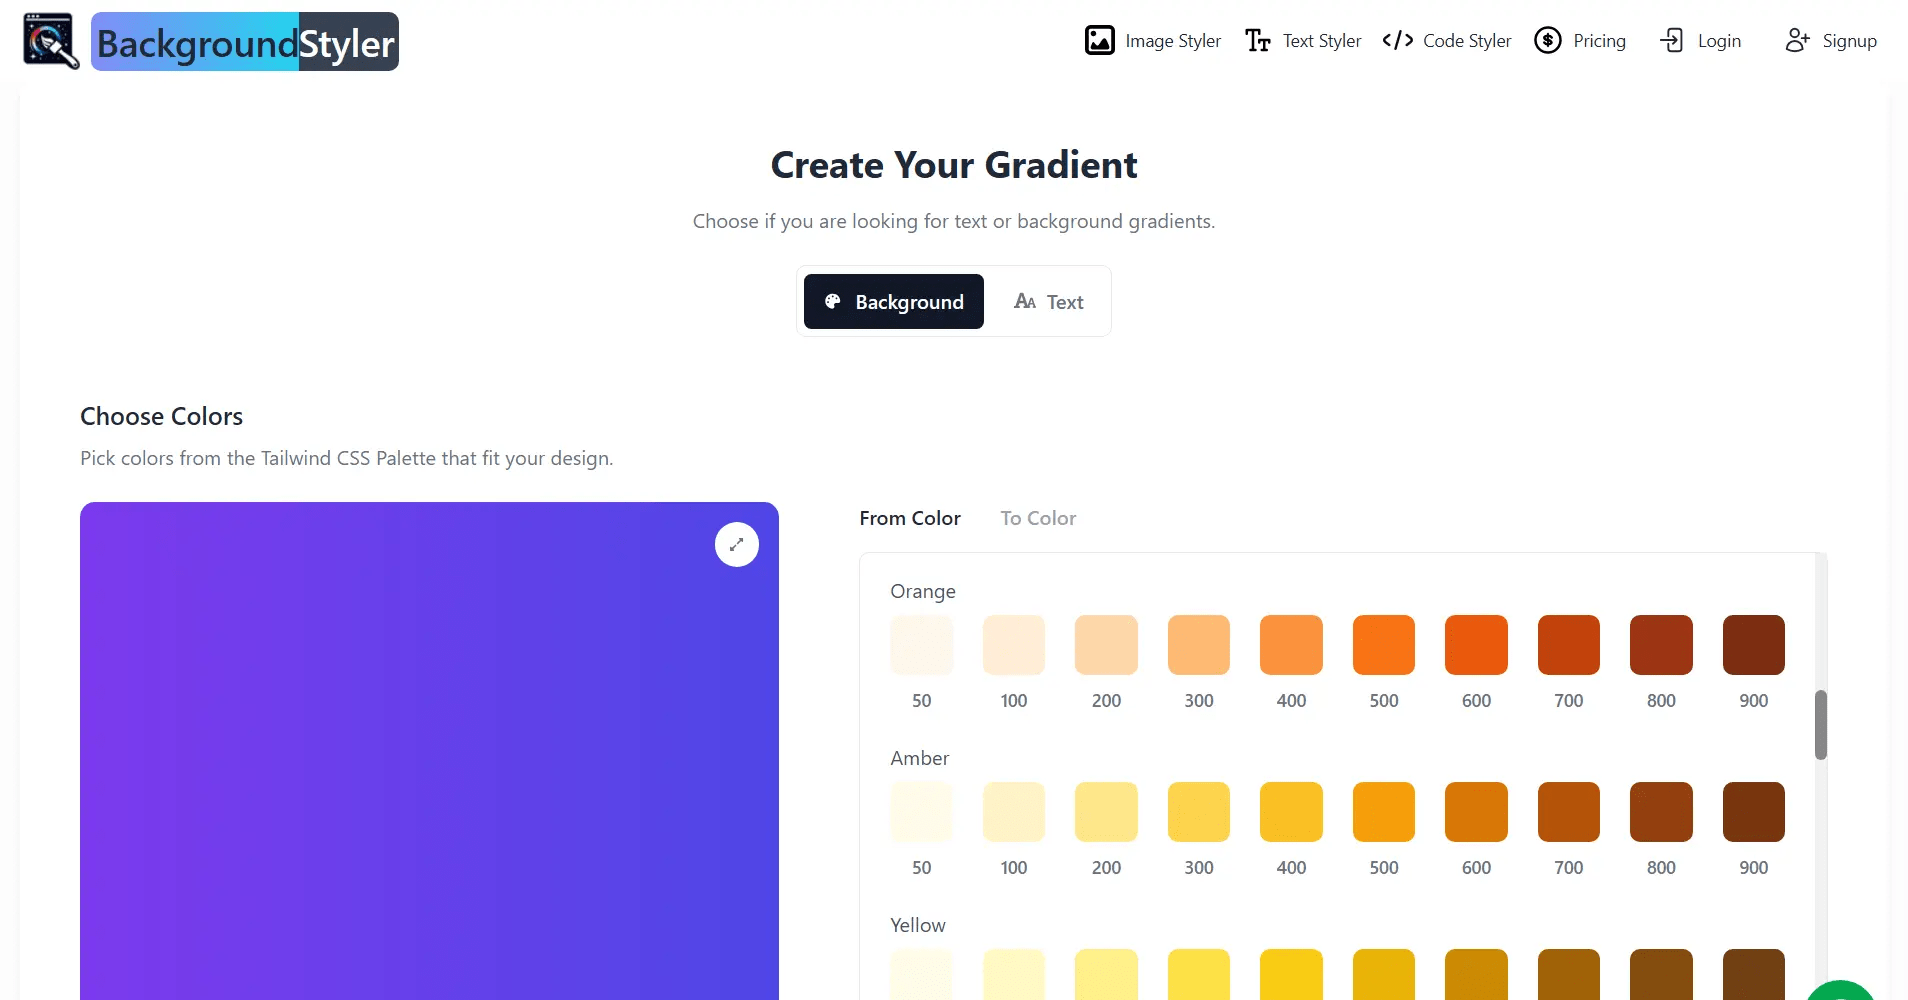The width and height of the screenshot is (1908, 1000).
Task: Click the Image Styler icon in navigation
Action: tap(1100, 40)
